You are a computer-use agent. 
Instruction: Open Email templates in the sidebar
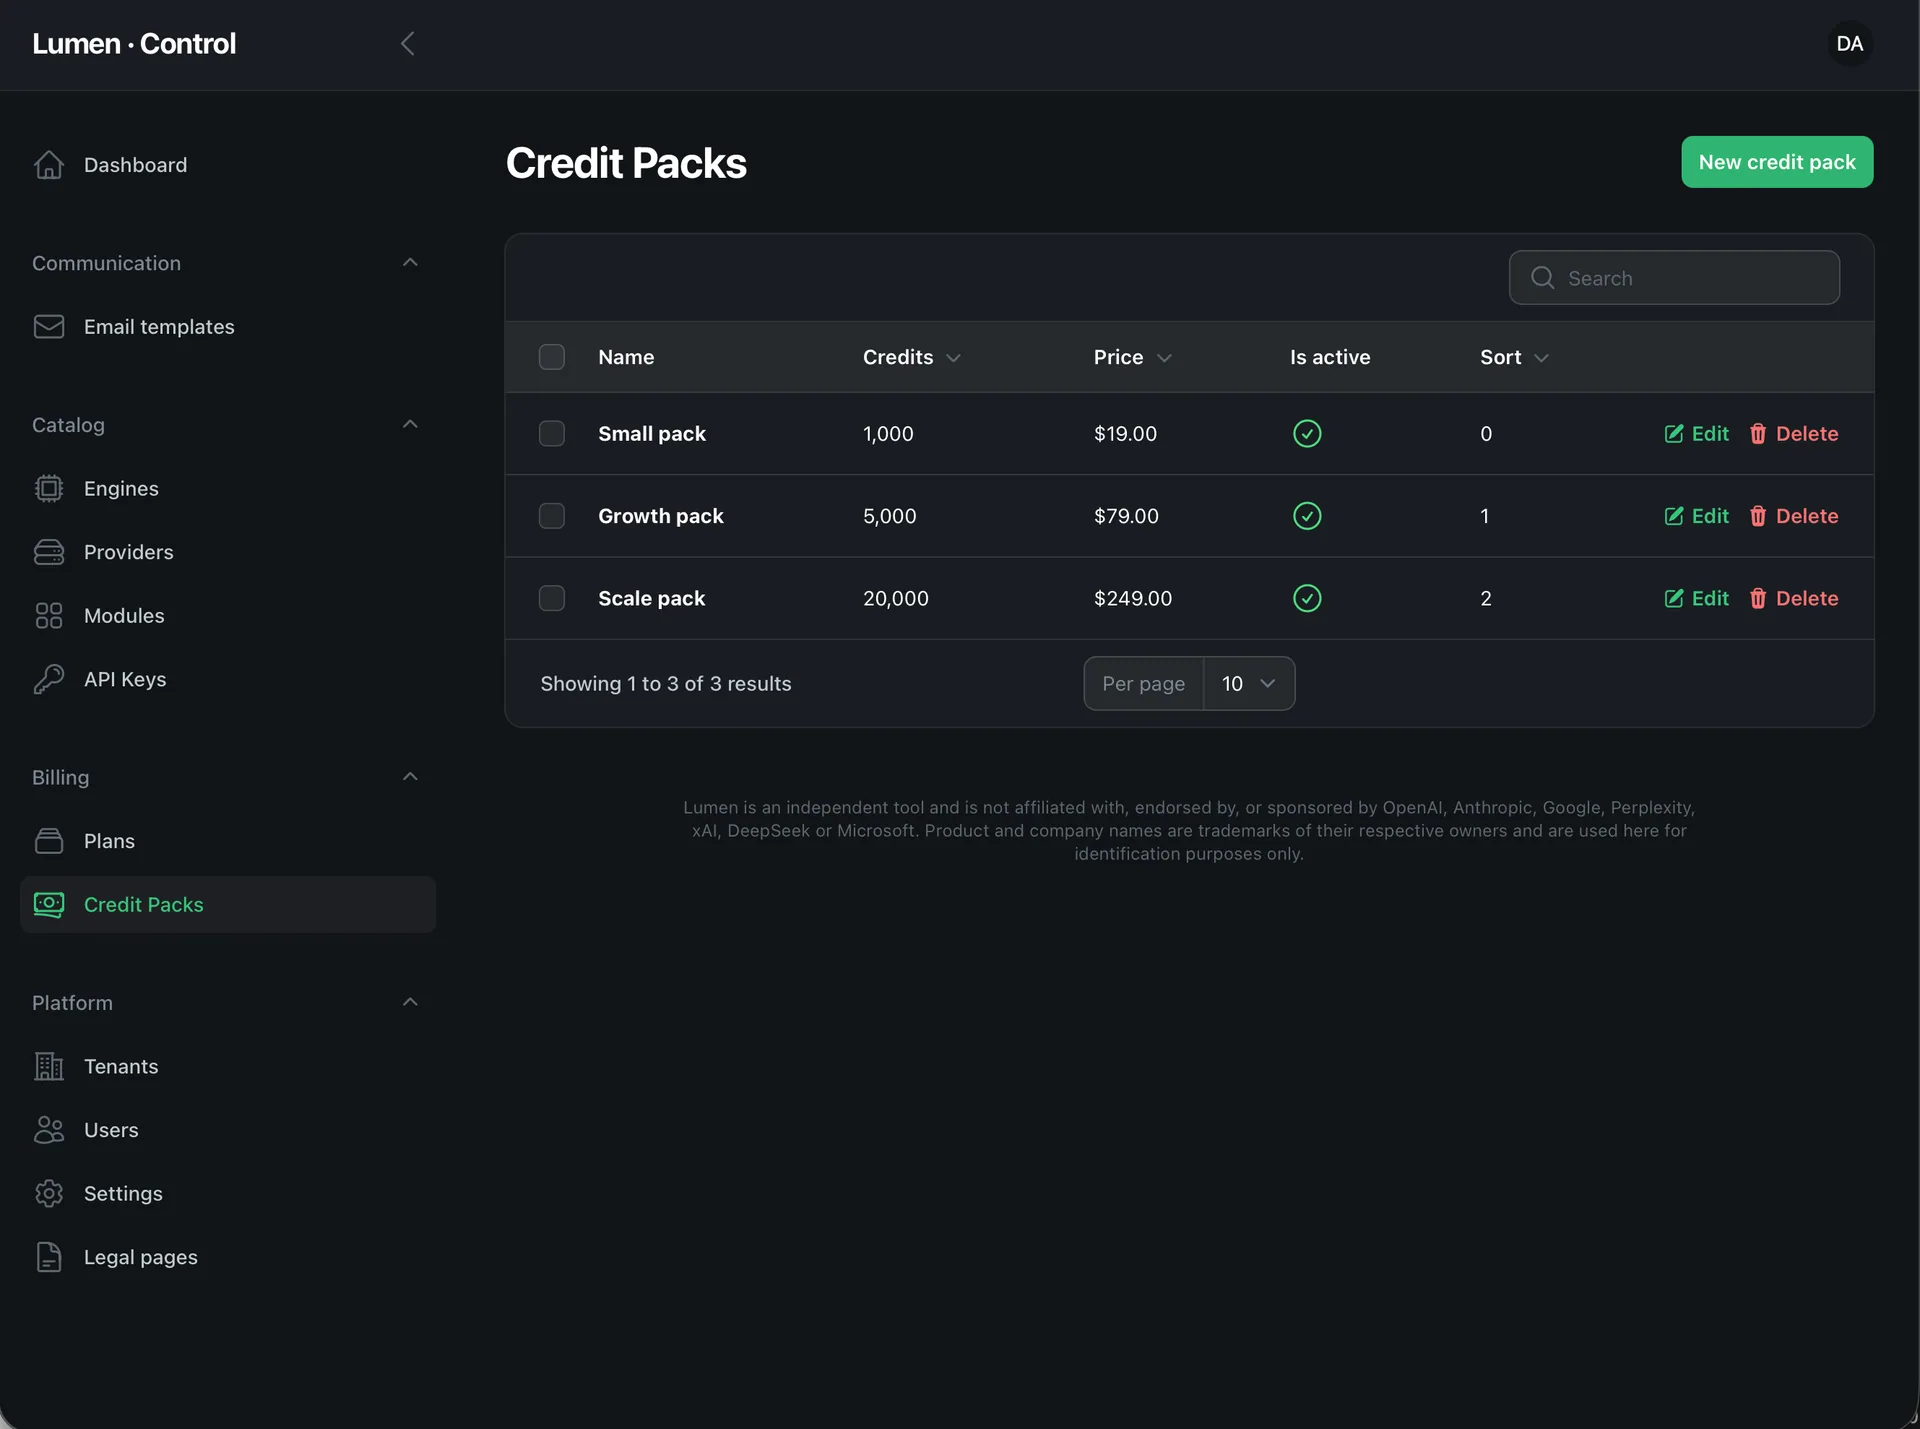[x=228, y=327]
